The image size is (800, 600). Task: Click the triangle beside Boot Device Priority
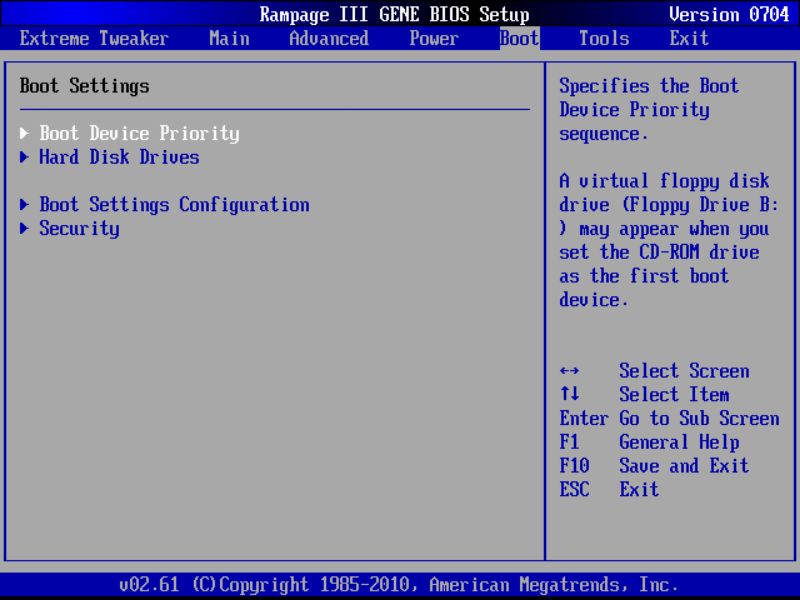point(24,133)
